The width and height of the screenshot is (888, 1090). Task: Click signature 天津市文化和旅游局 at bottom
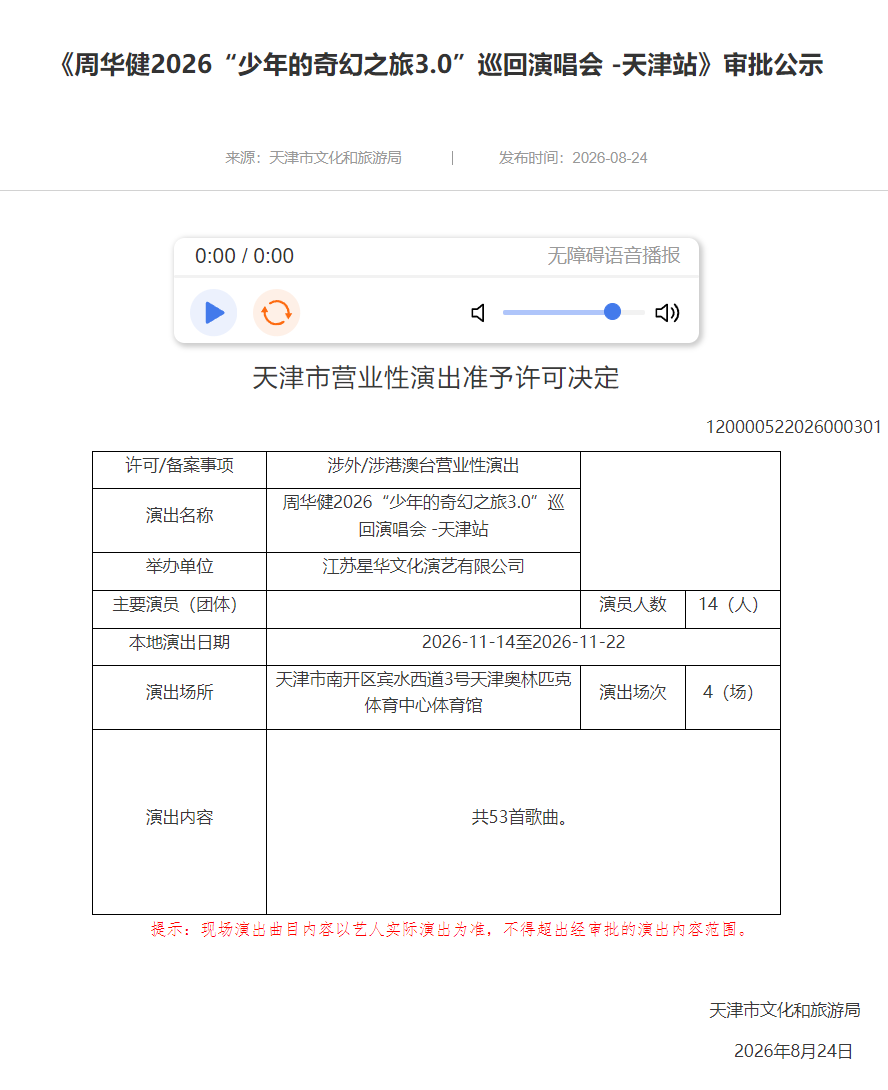click(784, 1010)
